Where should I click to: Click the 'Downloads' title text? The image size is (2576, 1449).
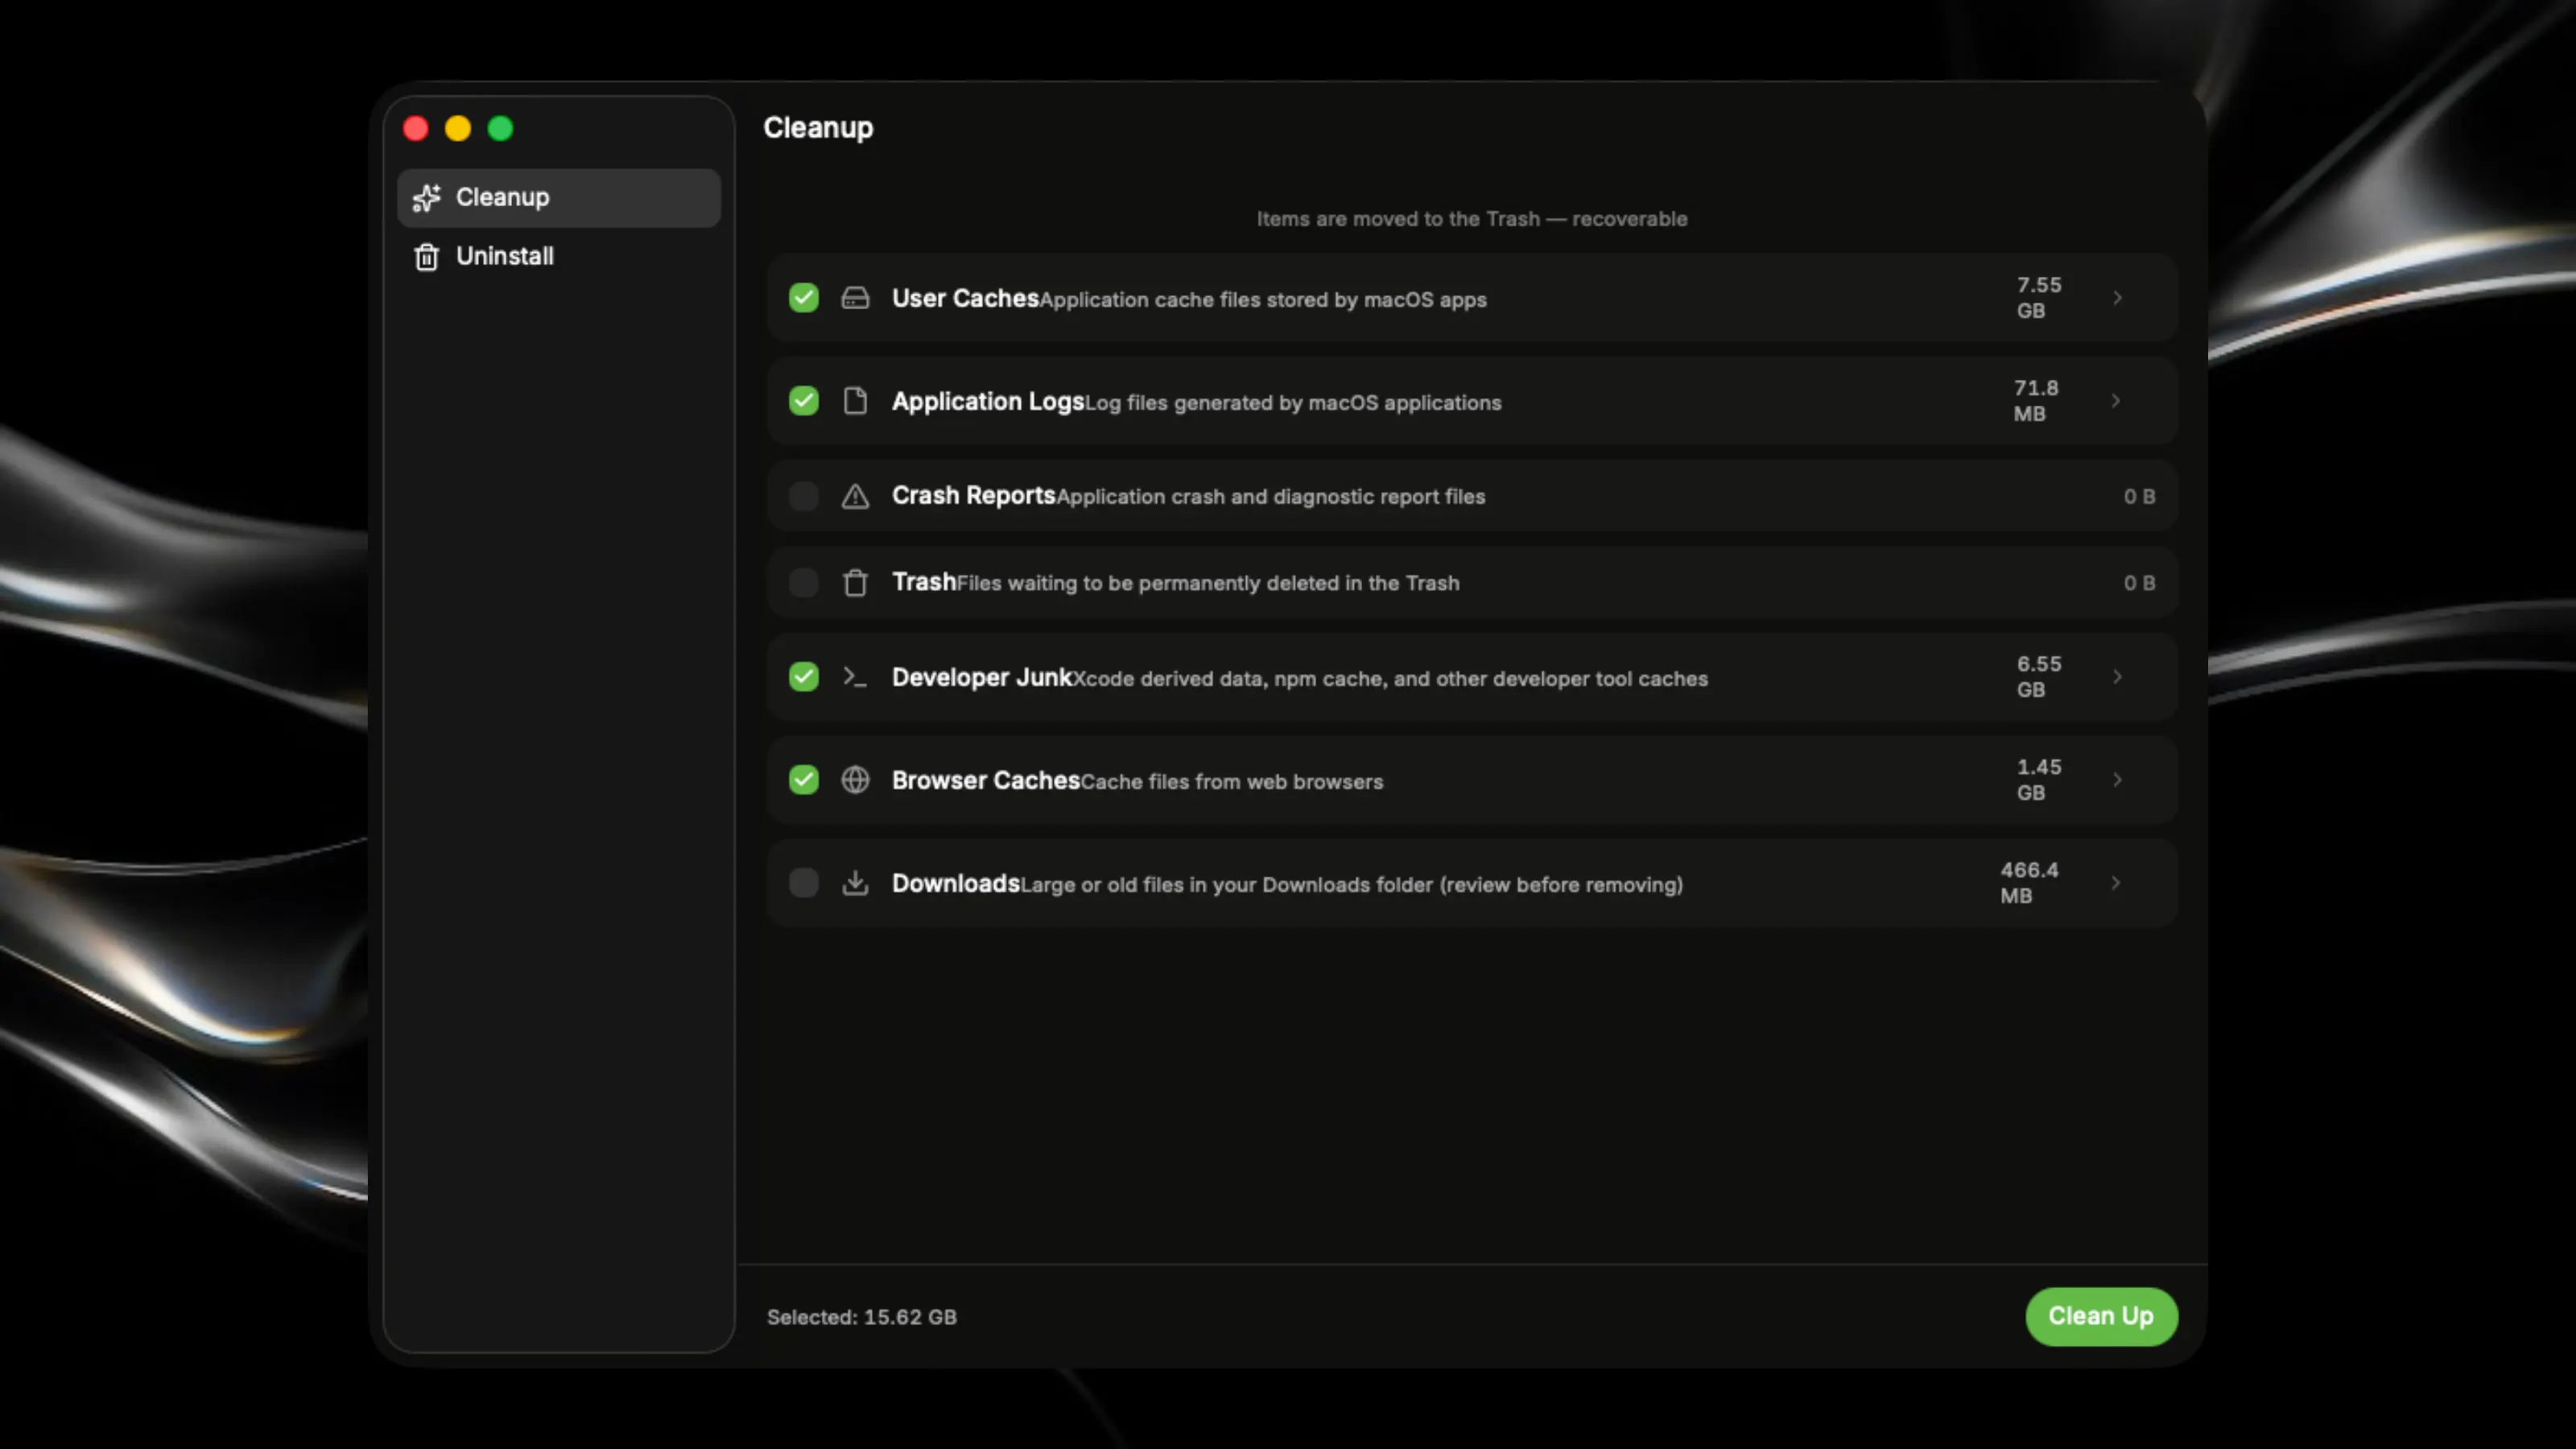955,883
